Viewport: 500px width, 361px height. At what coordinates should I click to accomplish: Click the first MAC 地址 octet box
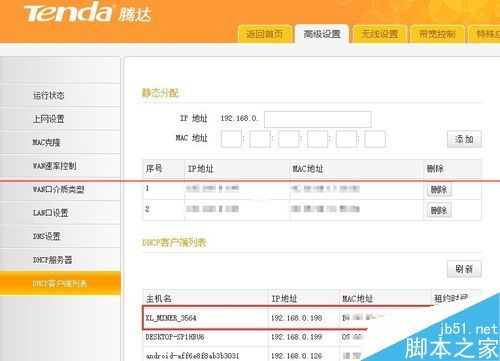(231, 139)
